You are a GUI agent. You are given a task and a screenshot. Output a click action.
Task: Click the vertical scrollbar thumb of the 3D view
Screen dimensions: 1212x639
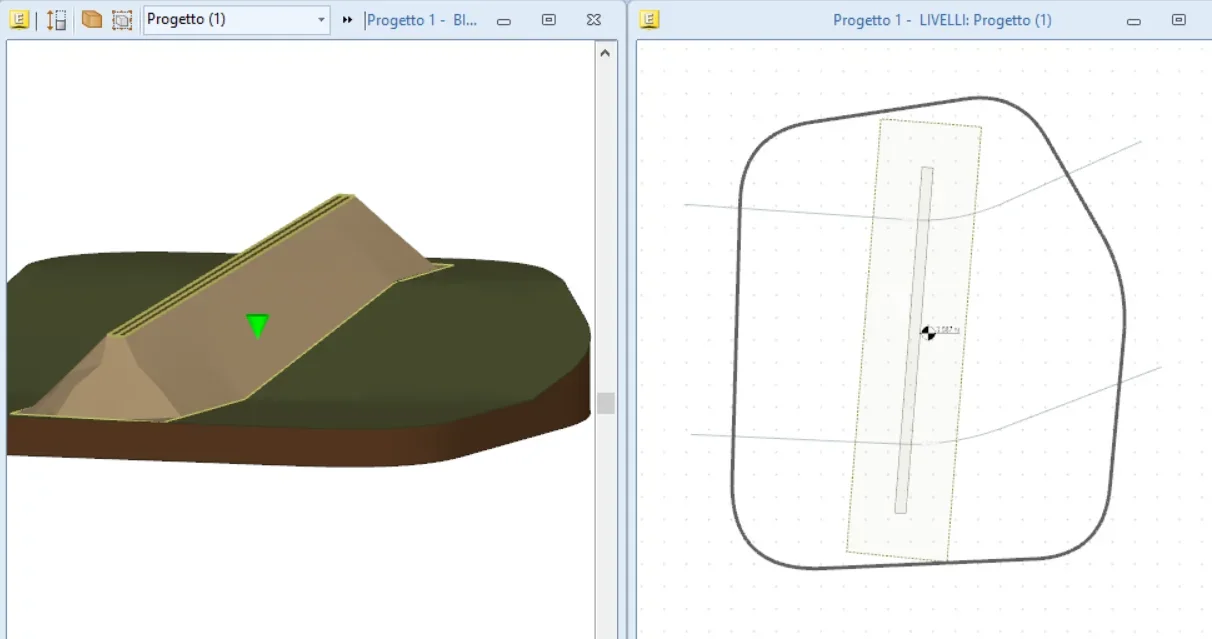point(605,403)
